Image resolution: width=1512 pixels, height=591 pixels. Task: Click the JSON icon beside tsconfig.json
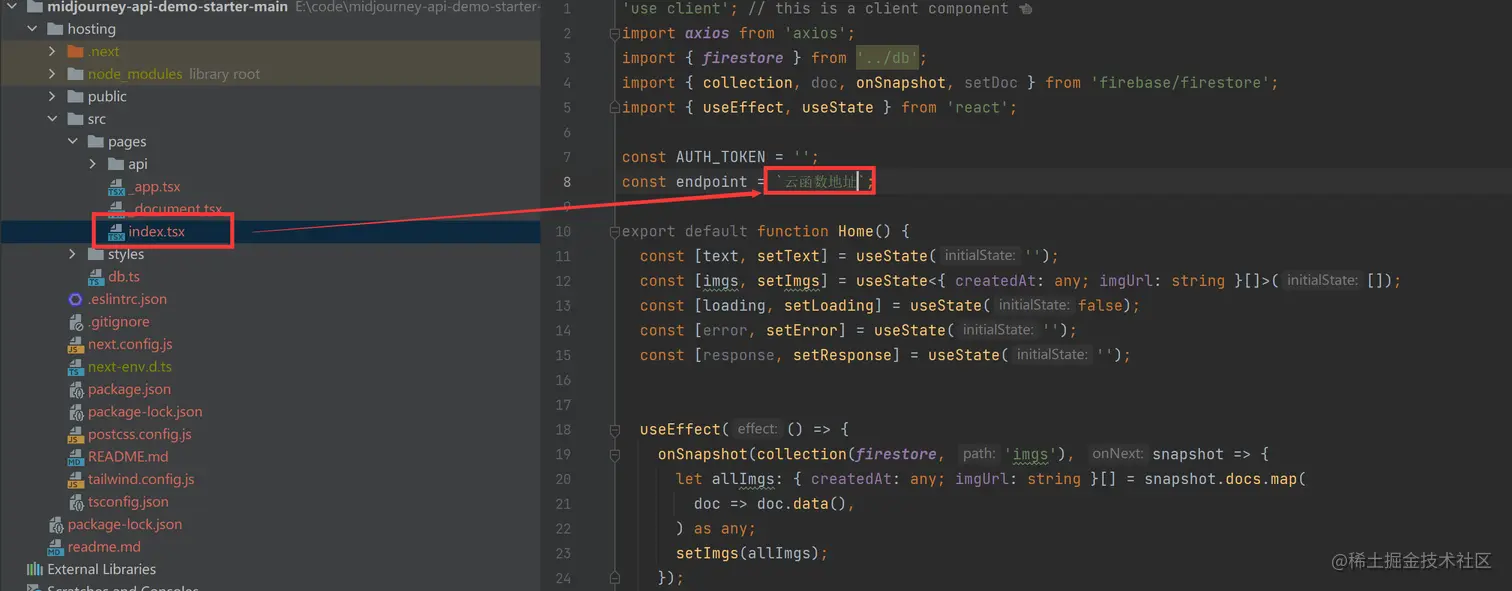[x=76, y=502]
